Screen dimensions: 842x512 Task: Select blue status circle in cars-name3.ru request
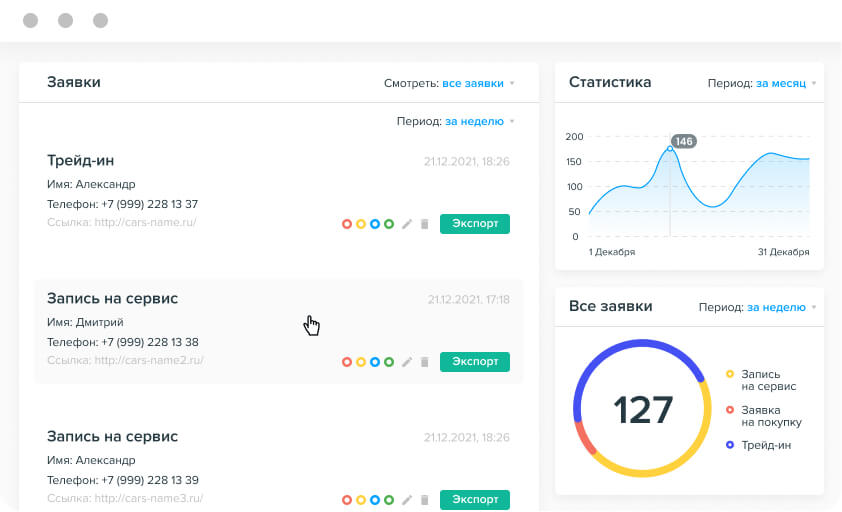(375, 500)
